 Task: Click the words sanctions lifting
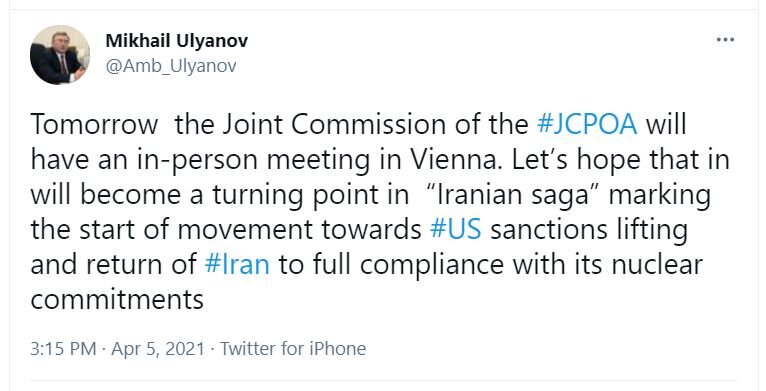point(589,230)
